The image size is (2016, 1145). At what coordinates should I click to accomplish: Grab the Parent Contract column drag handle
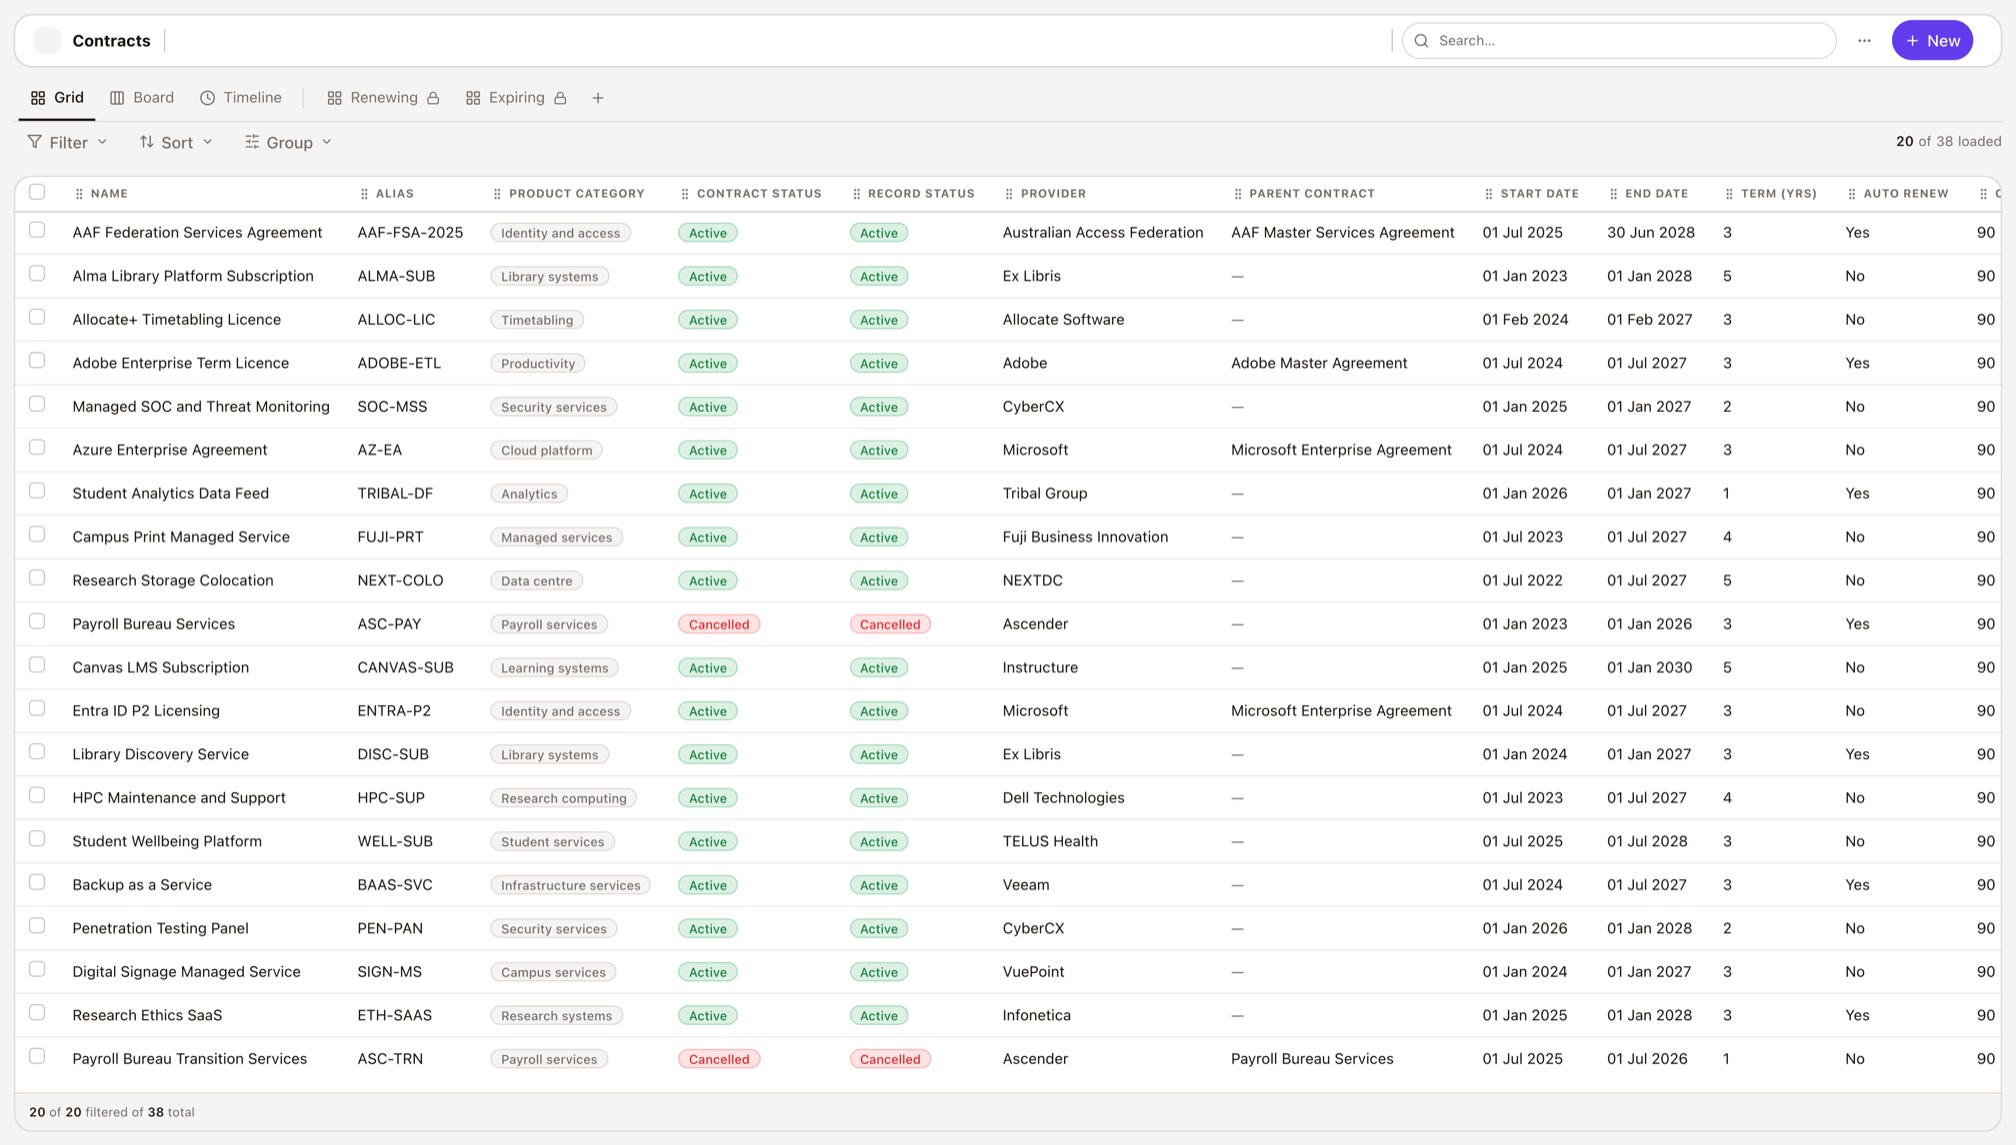pos(1238,194)
